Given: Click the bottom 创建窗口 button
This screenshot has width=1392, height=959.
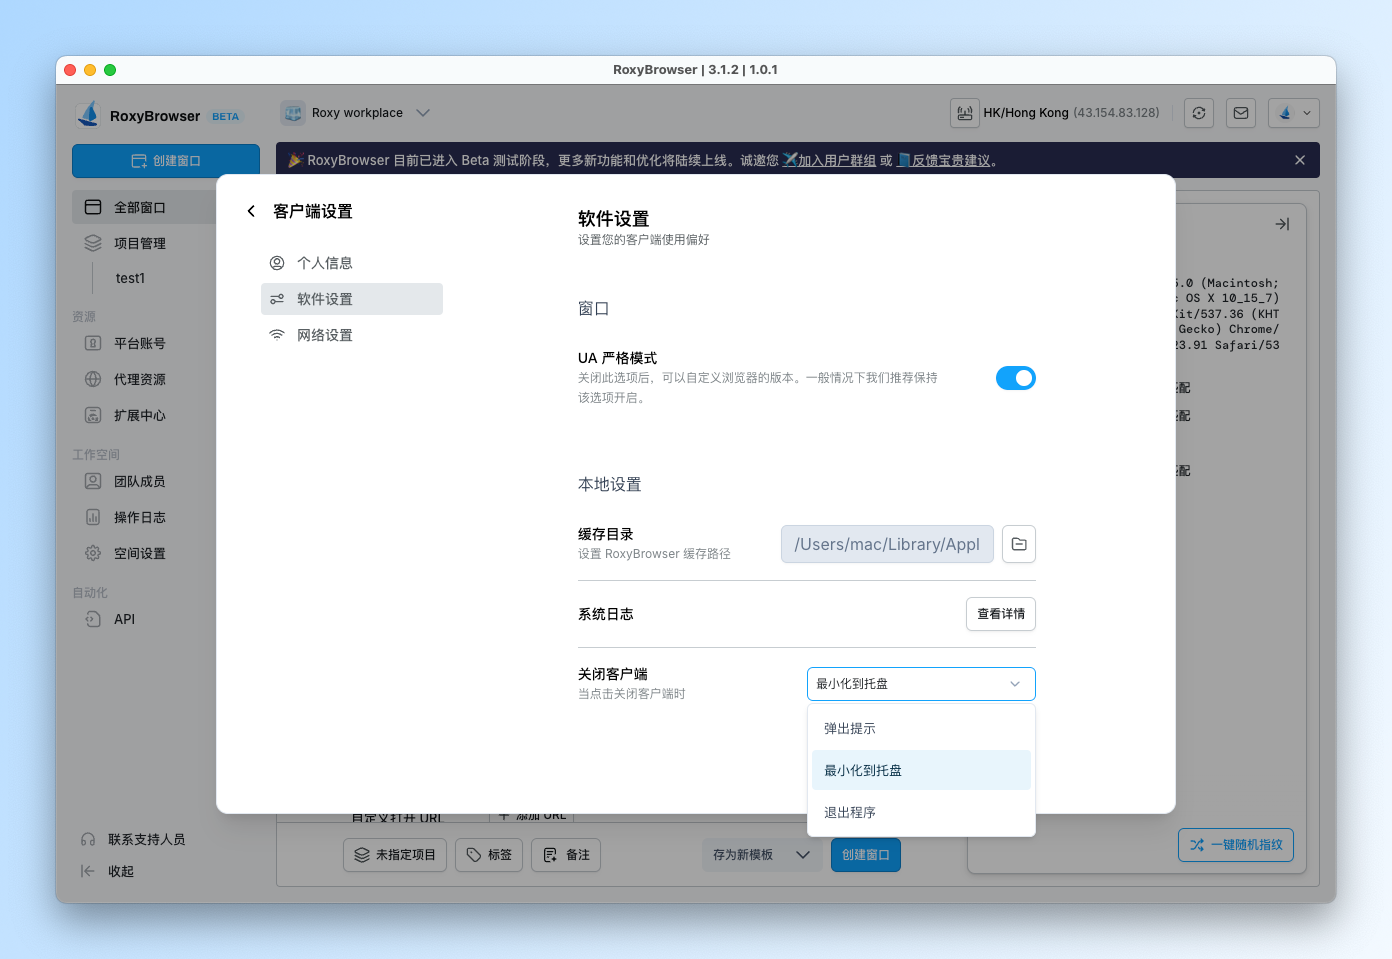Looking at the screenshot, I should (x=866, y=855).
